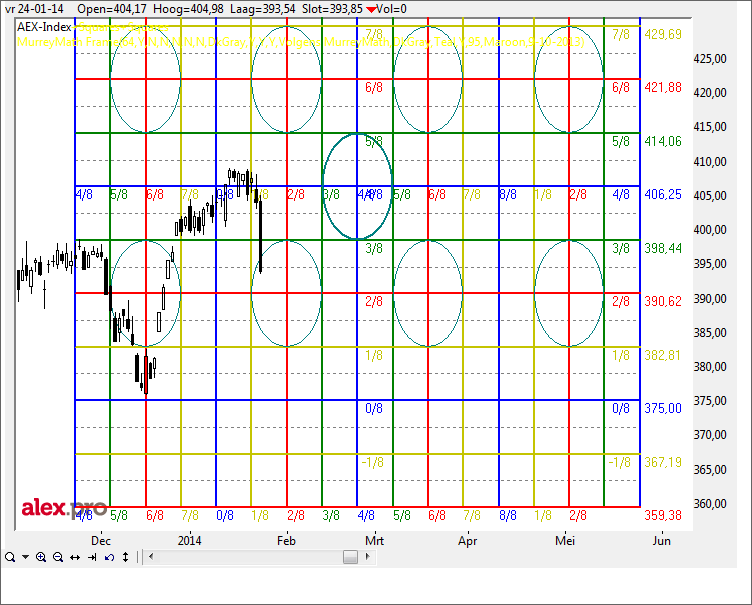
Task: Click the blue 406,25 price level label
Action: 664,194
